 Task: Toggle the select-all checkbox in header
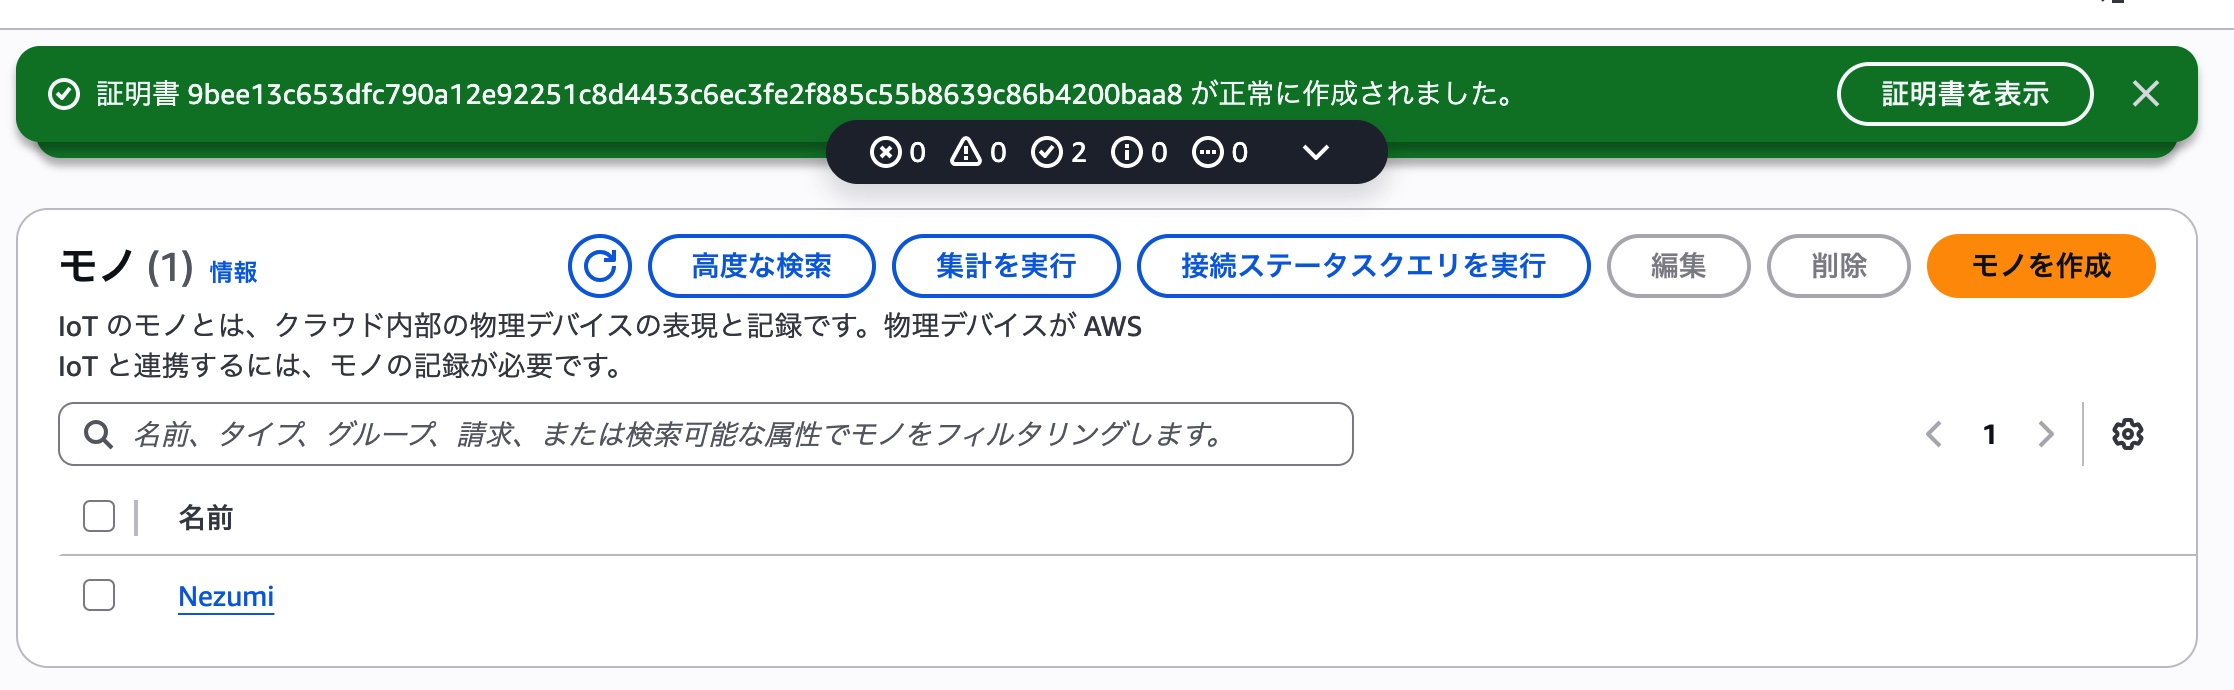pyautogui.click(x=99, y=516)
